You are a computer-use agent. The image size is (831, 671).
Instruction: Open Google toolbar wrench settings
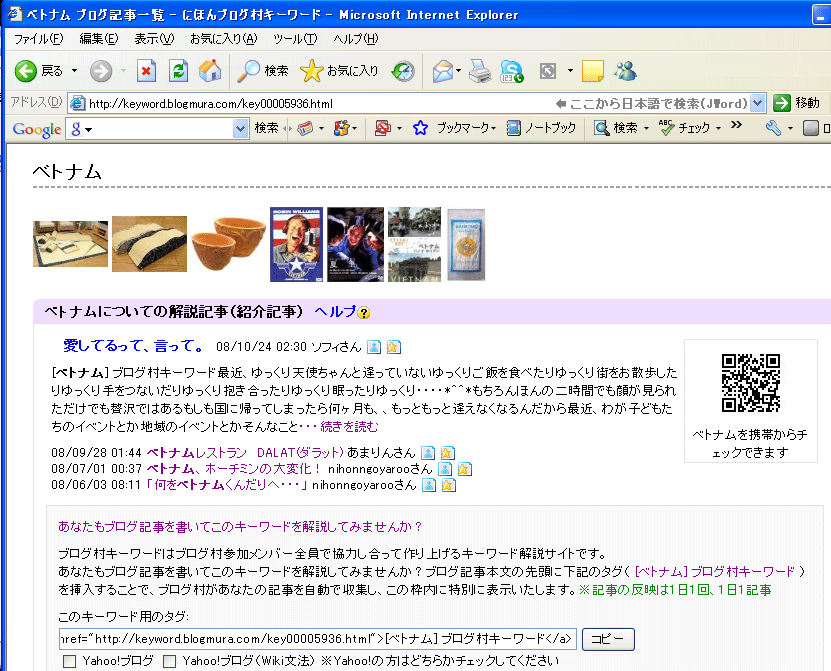point(773,128)
